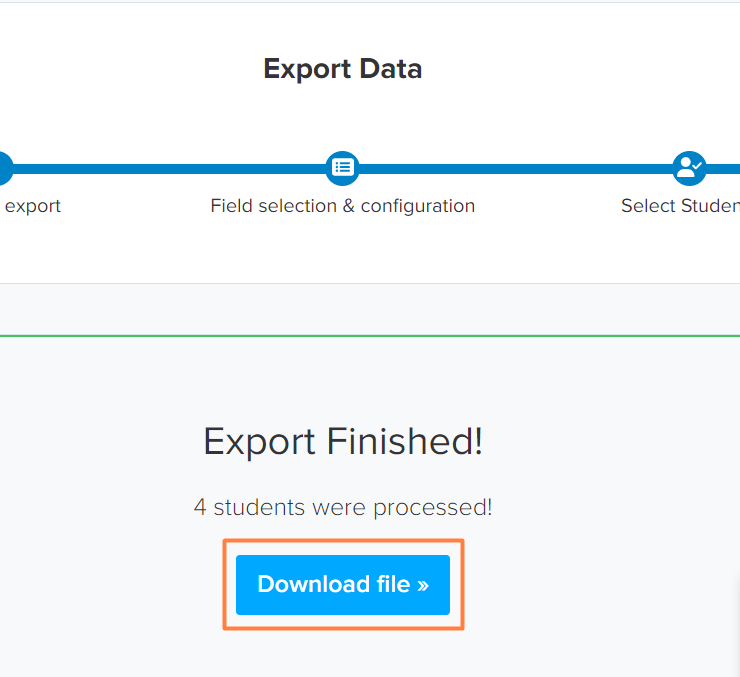
Task: Download the exported file
Action: [x=343, y=585]
